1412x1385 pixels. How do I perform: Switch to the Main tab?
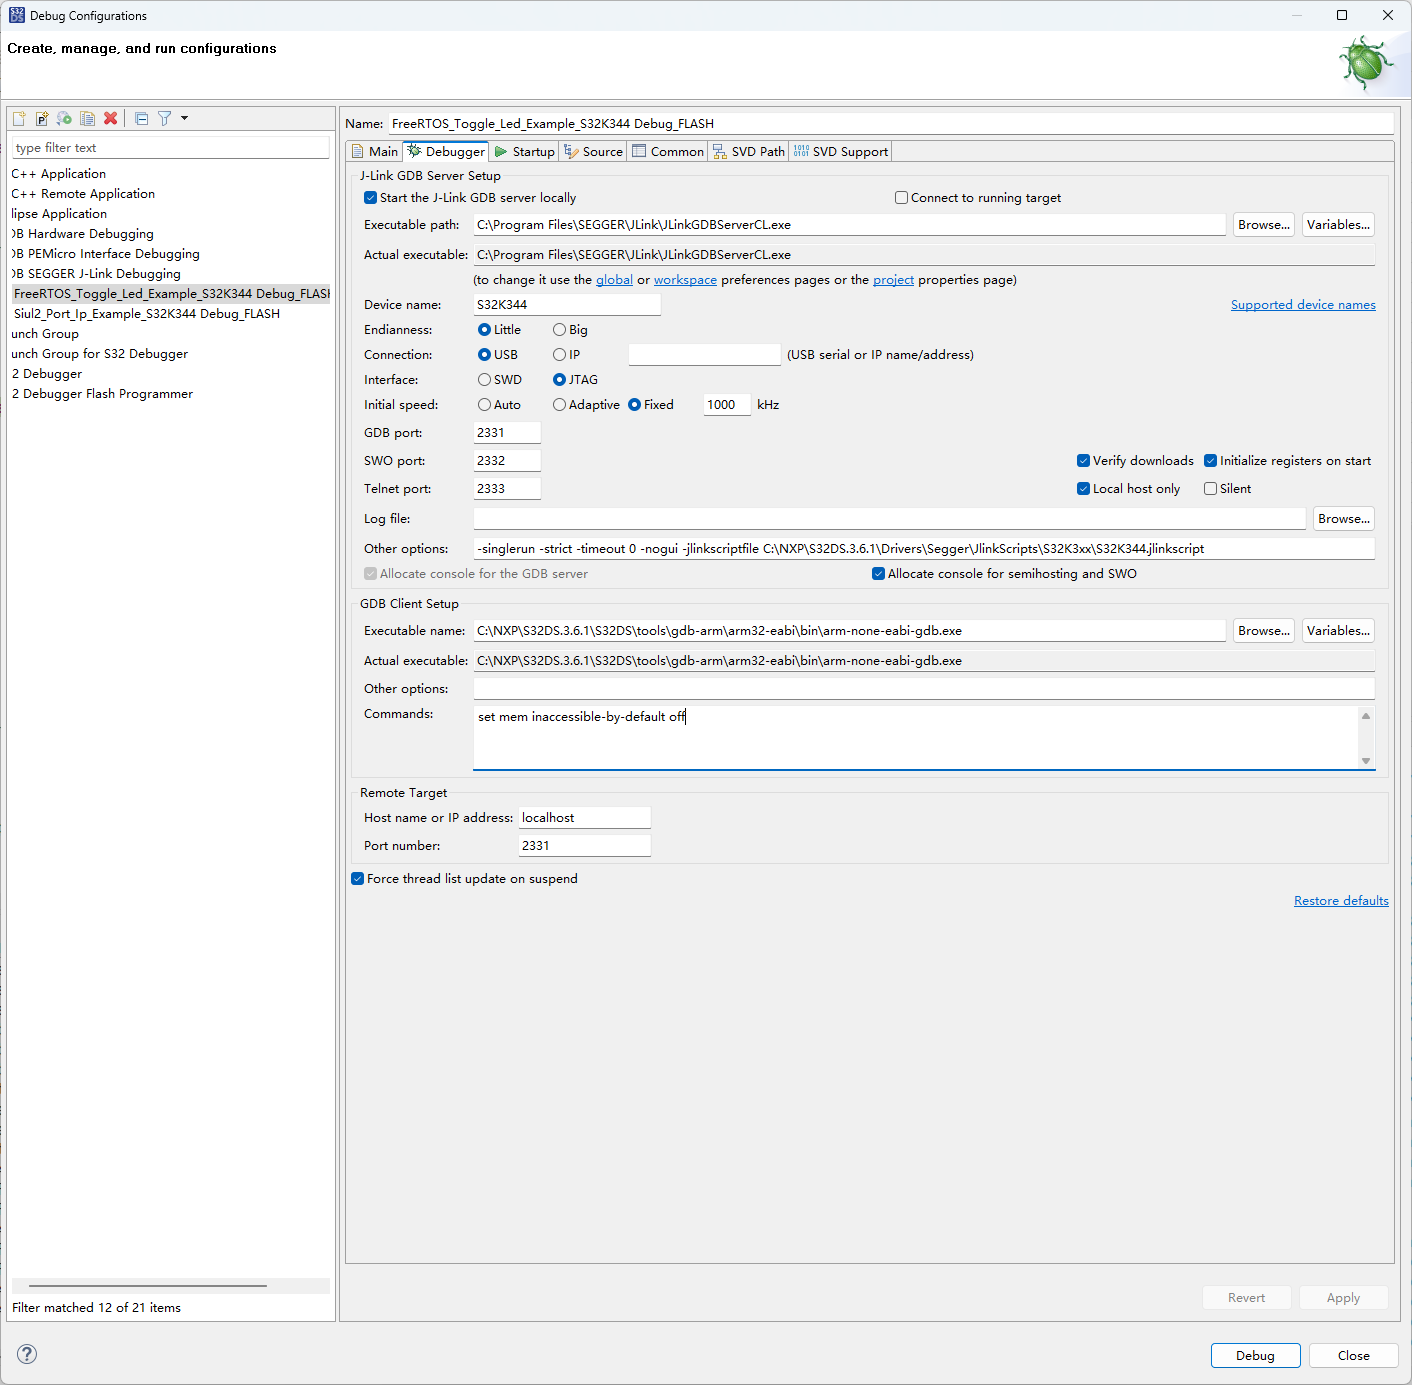[375, 151]
